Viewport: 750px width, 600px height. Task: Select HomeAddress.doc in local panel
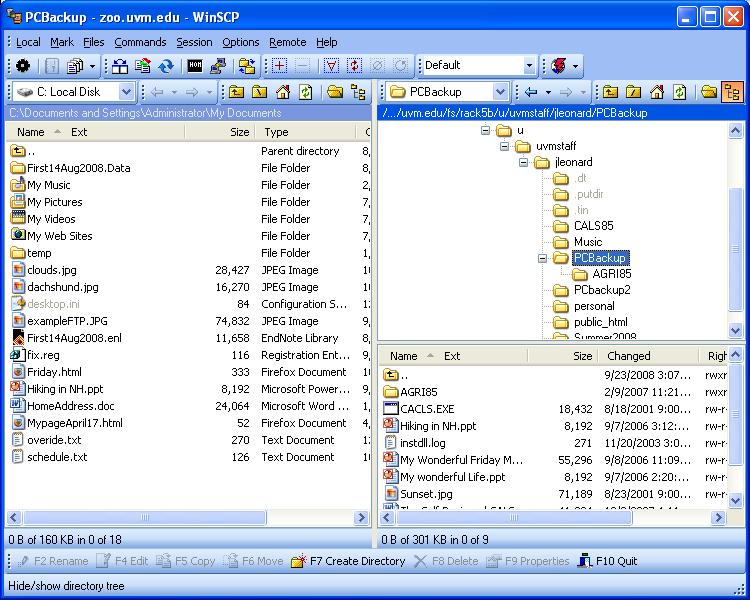coord(71,406)
